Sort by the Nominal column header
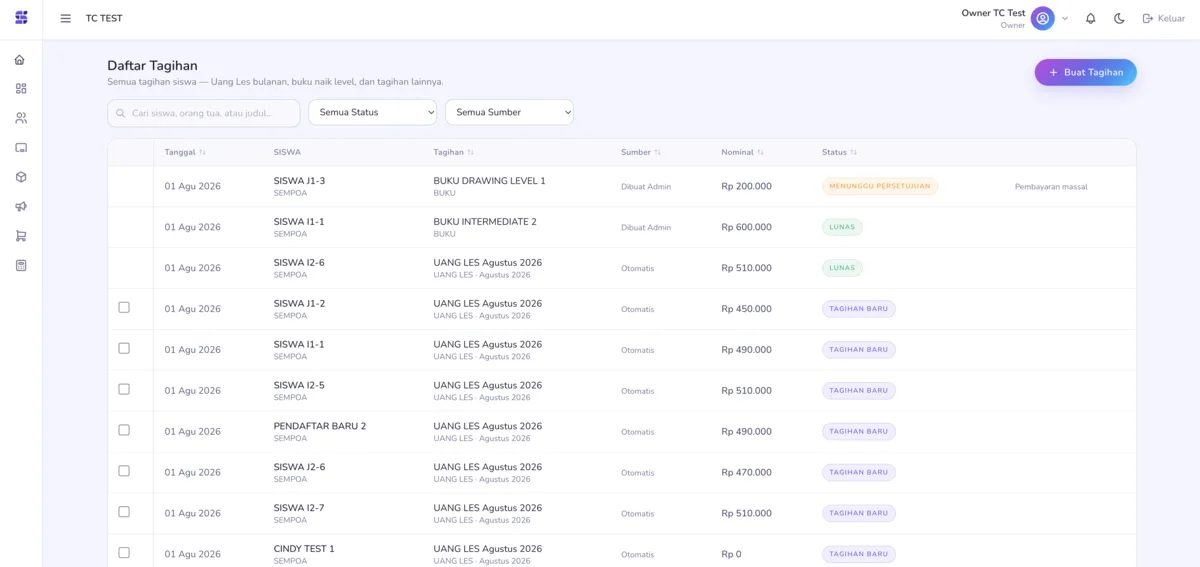 pos(743,152)
